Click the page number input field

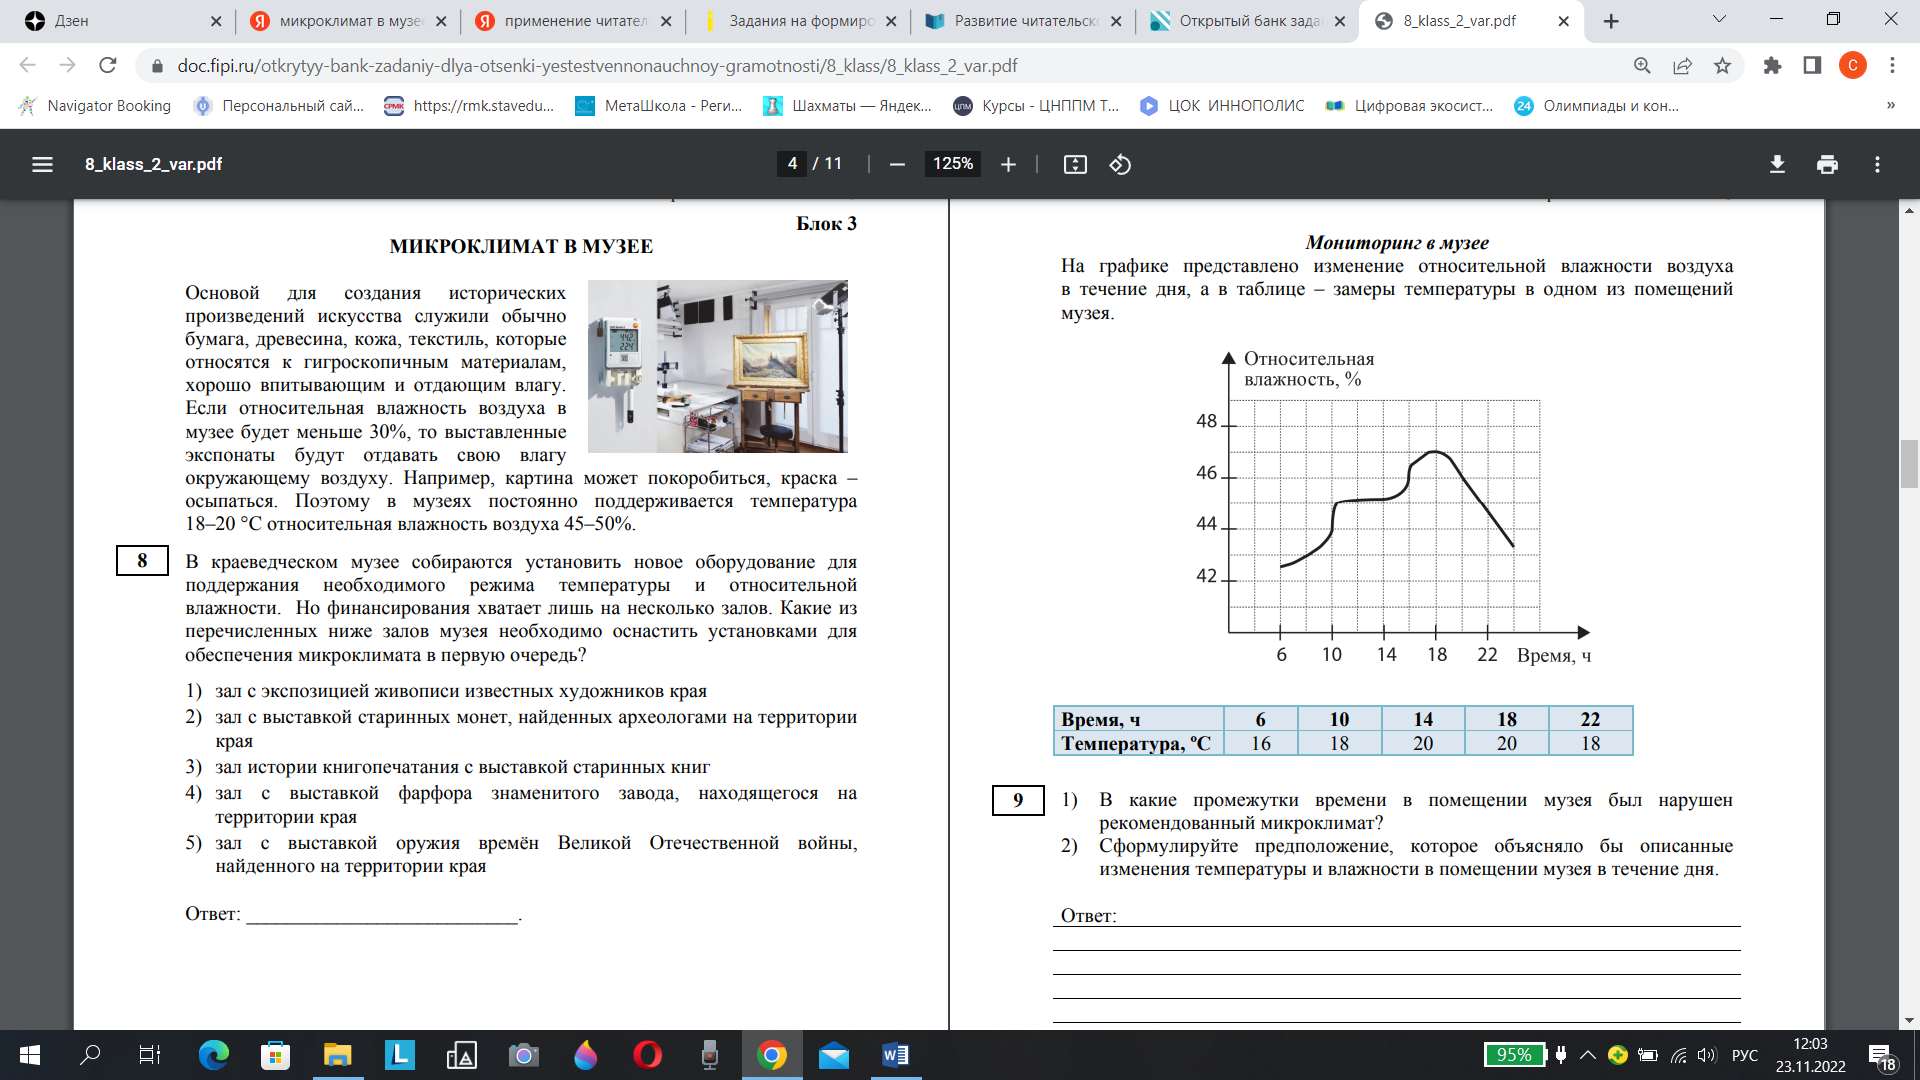pos(792,164)
